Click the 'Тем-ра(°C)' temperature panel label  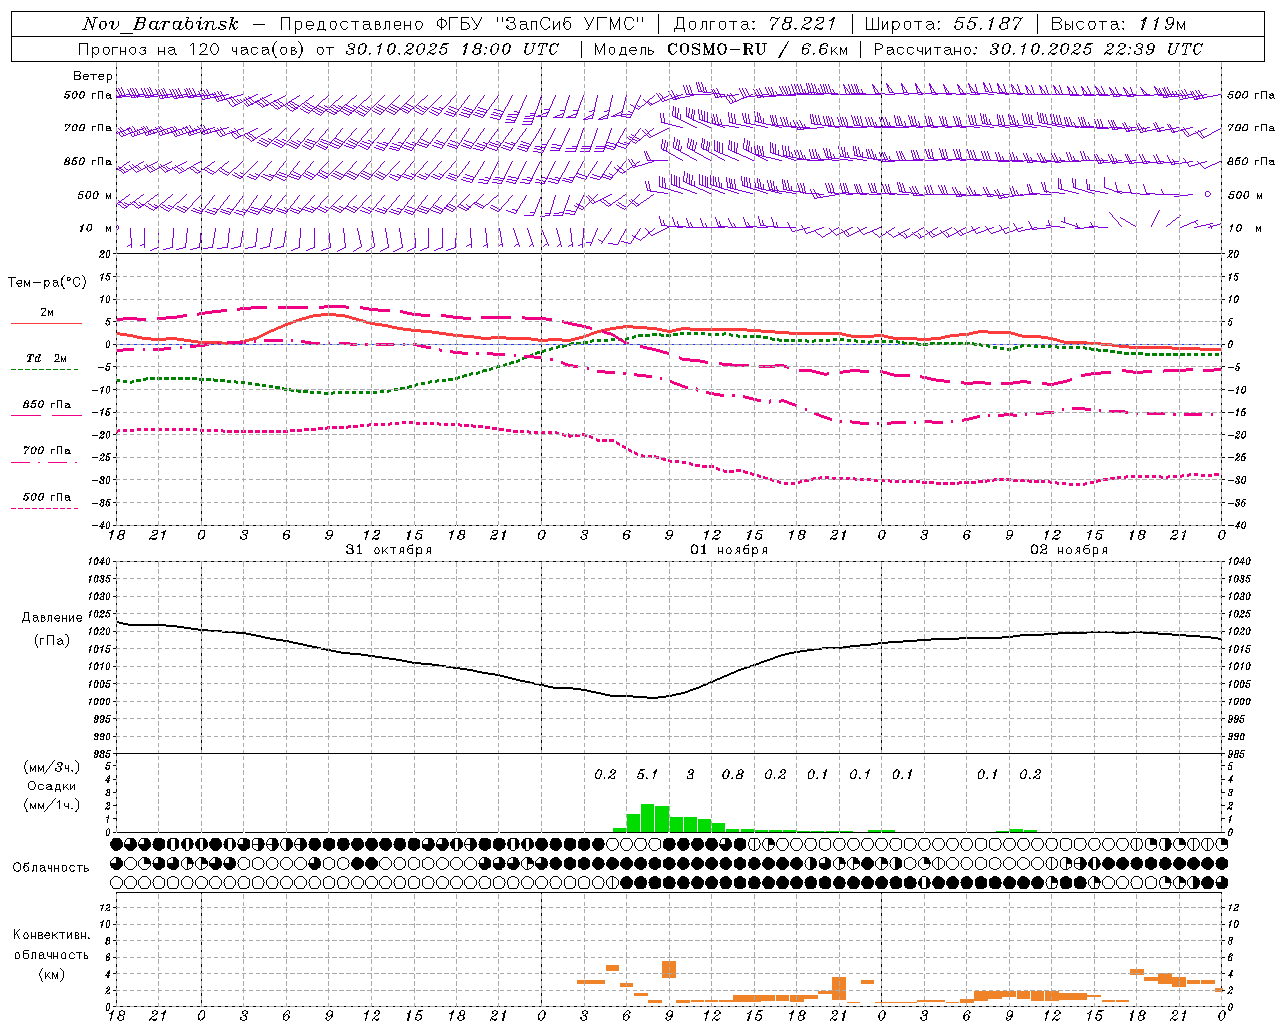tap(47, 283)
